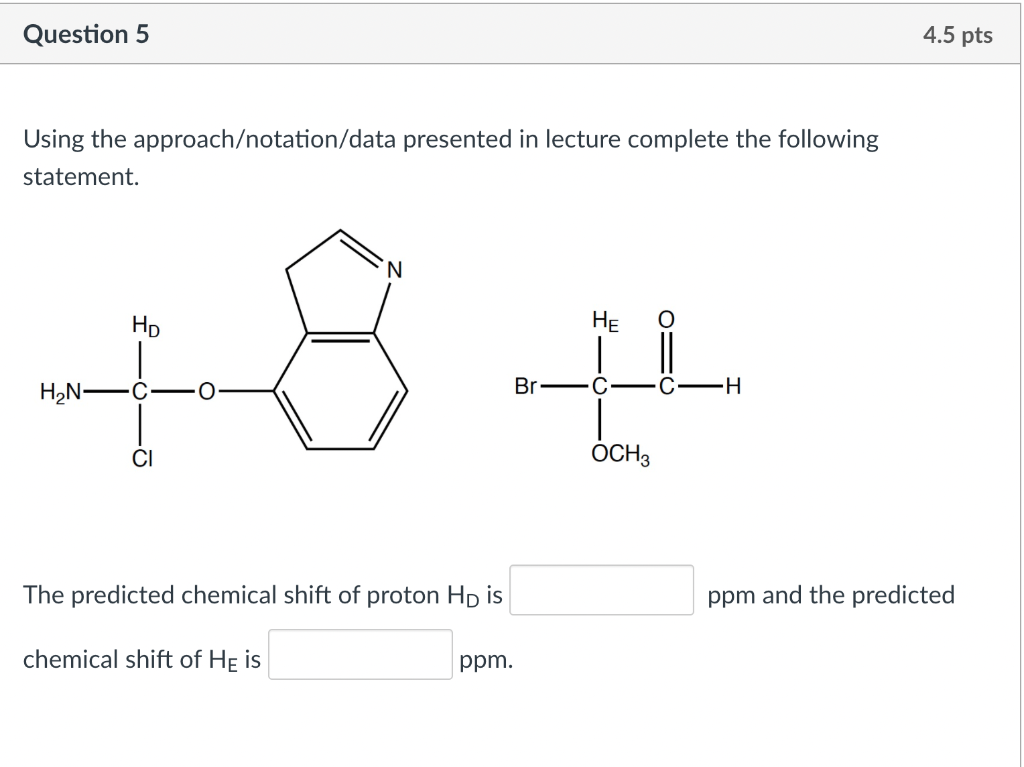The width and height of the screenshot is (1024, 767).
Task: Click the central C of the right structure
Action: click(600, 387)
